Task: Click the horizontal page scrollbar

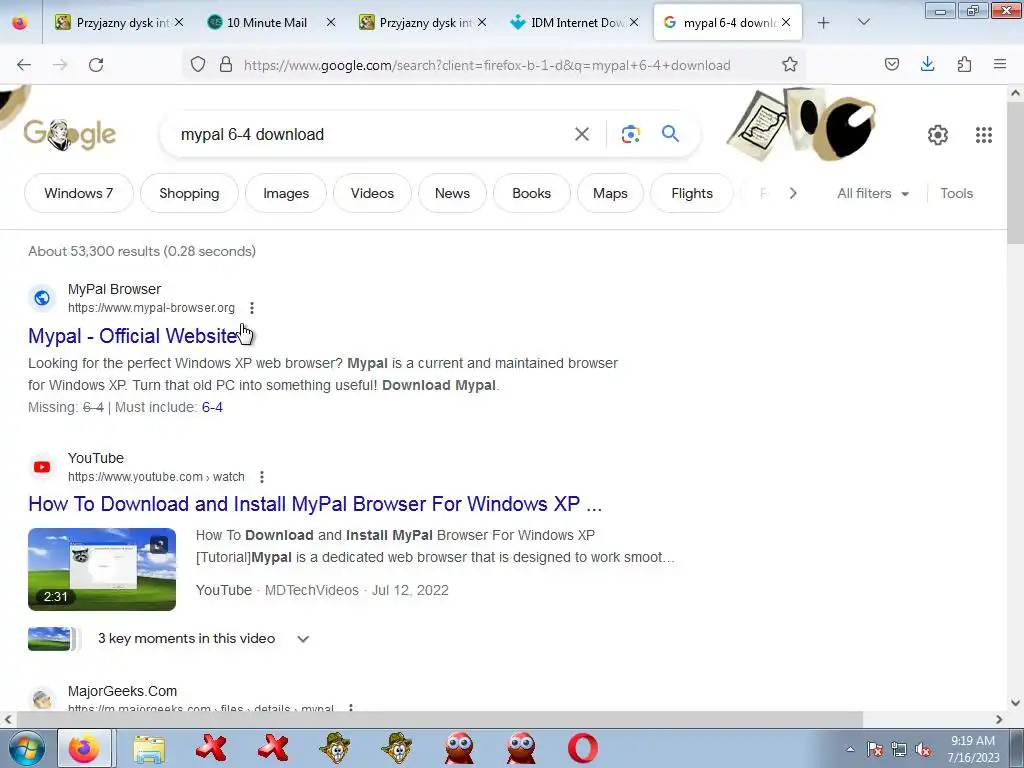Action: [x=439, y=719]
